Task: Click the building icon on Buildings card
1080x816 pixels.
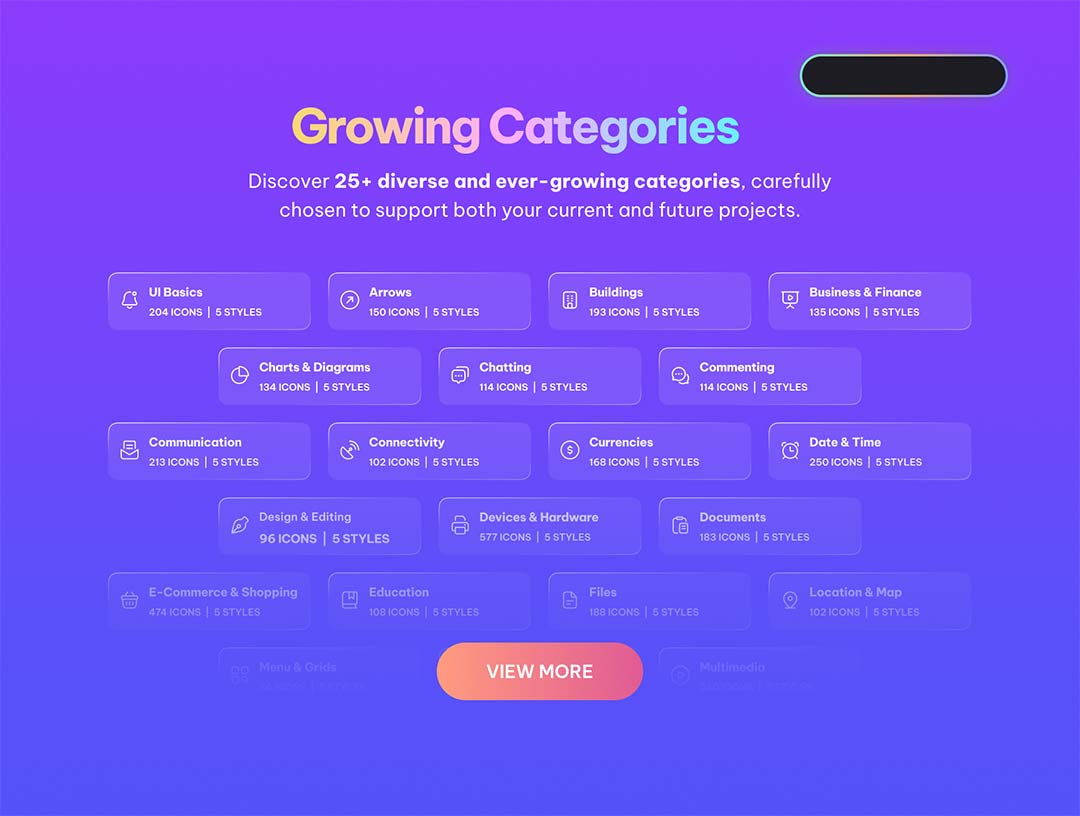Action: (569, 301)
